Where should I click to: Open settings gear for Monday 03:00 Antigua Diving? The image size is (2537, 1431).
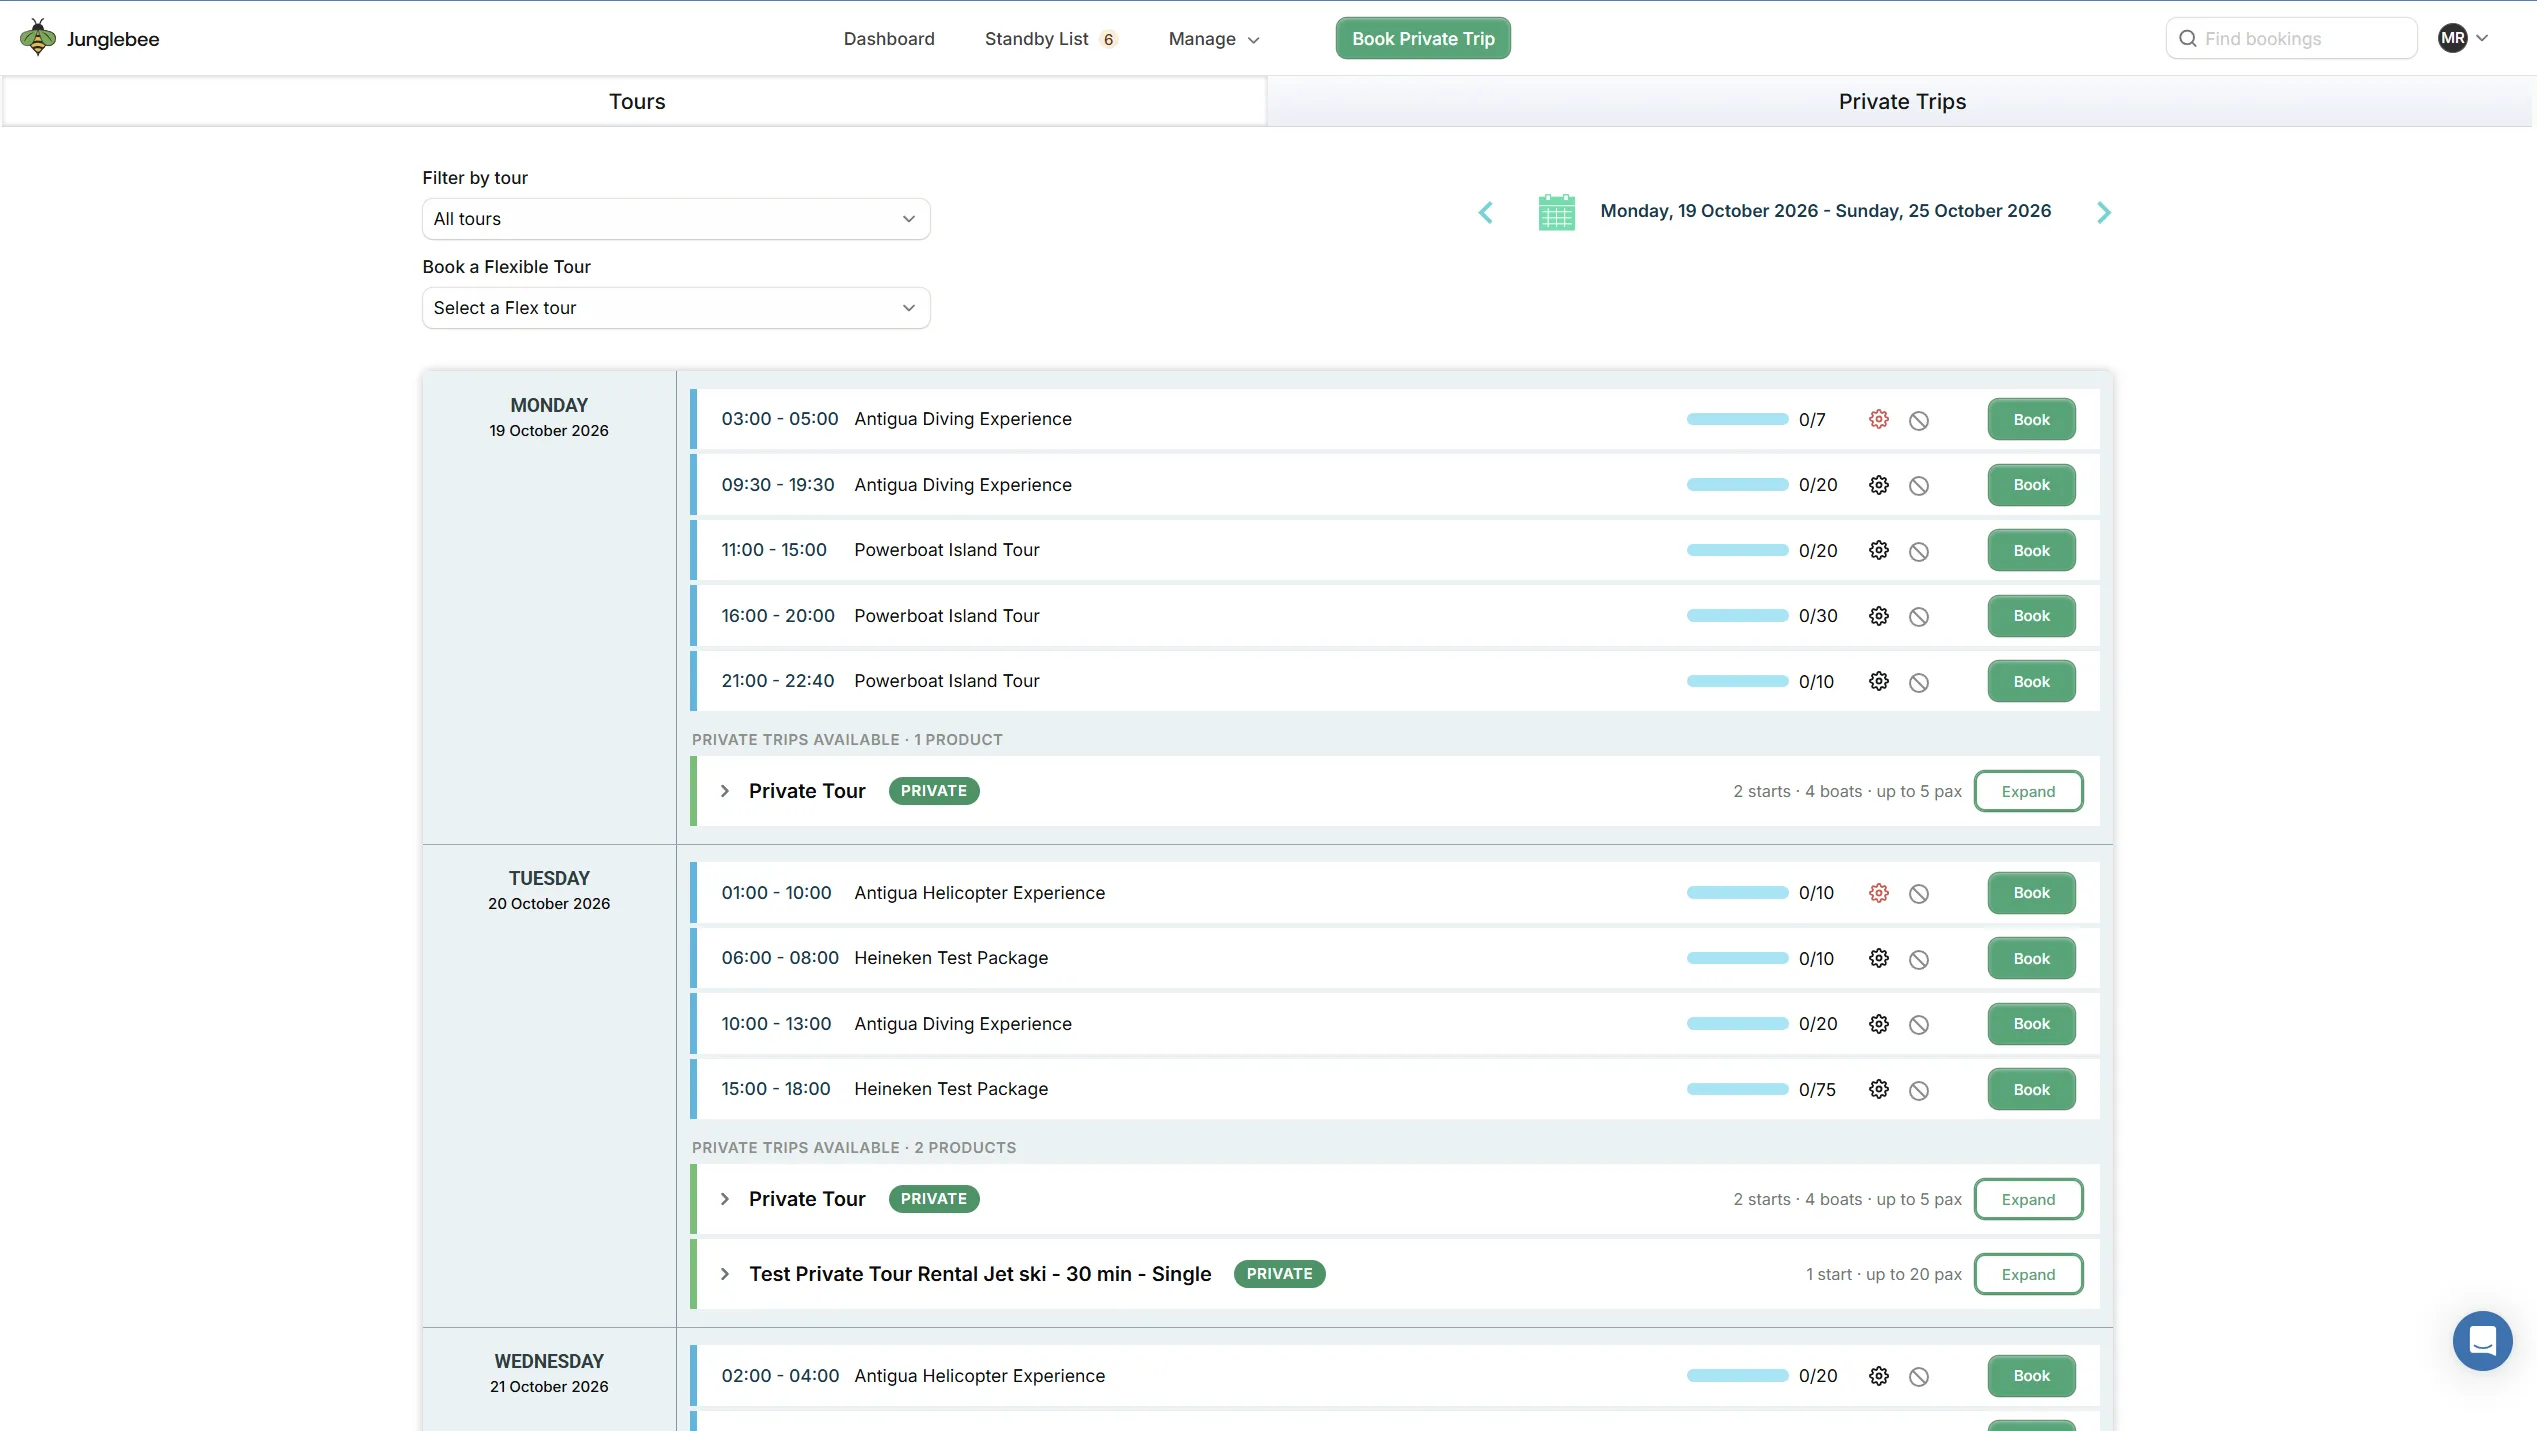(x=1879, y=420)
